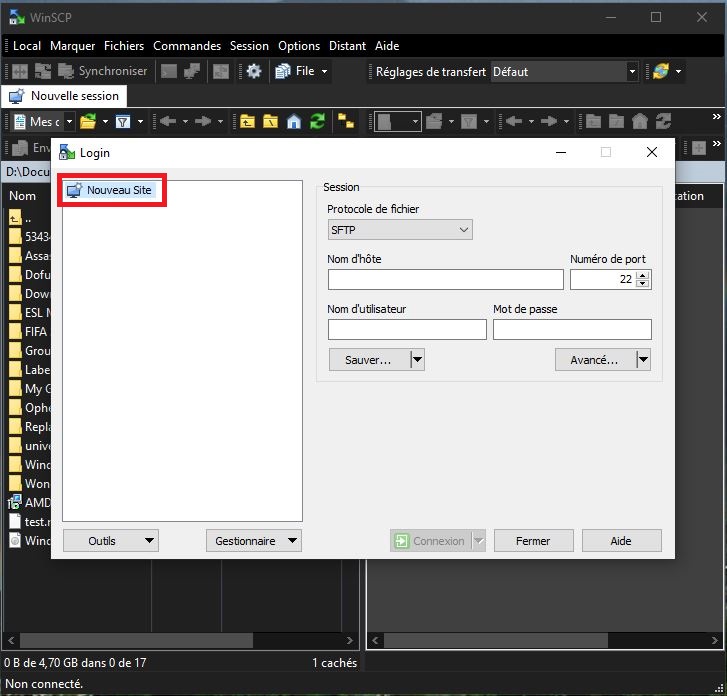
Task: Click the globe synchronize sessions icon
Action: click(661, 71)
